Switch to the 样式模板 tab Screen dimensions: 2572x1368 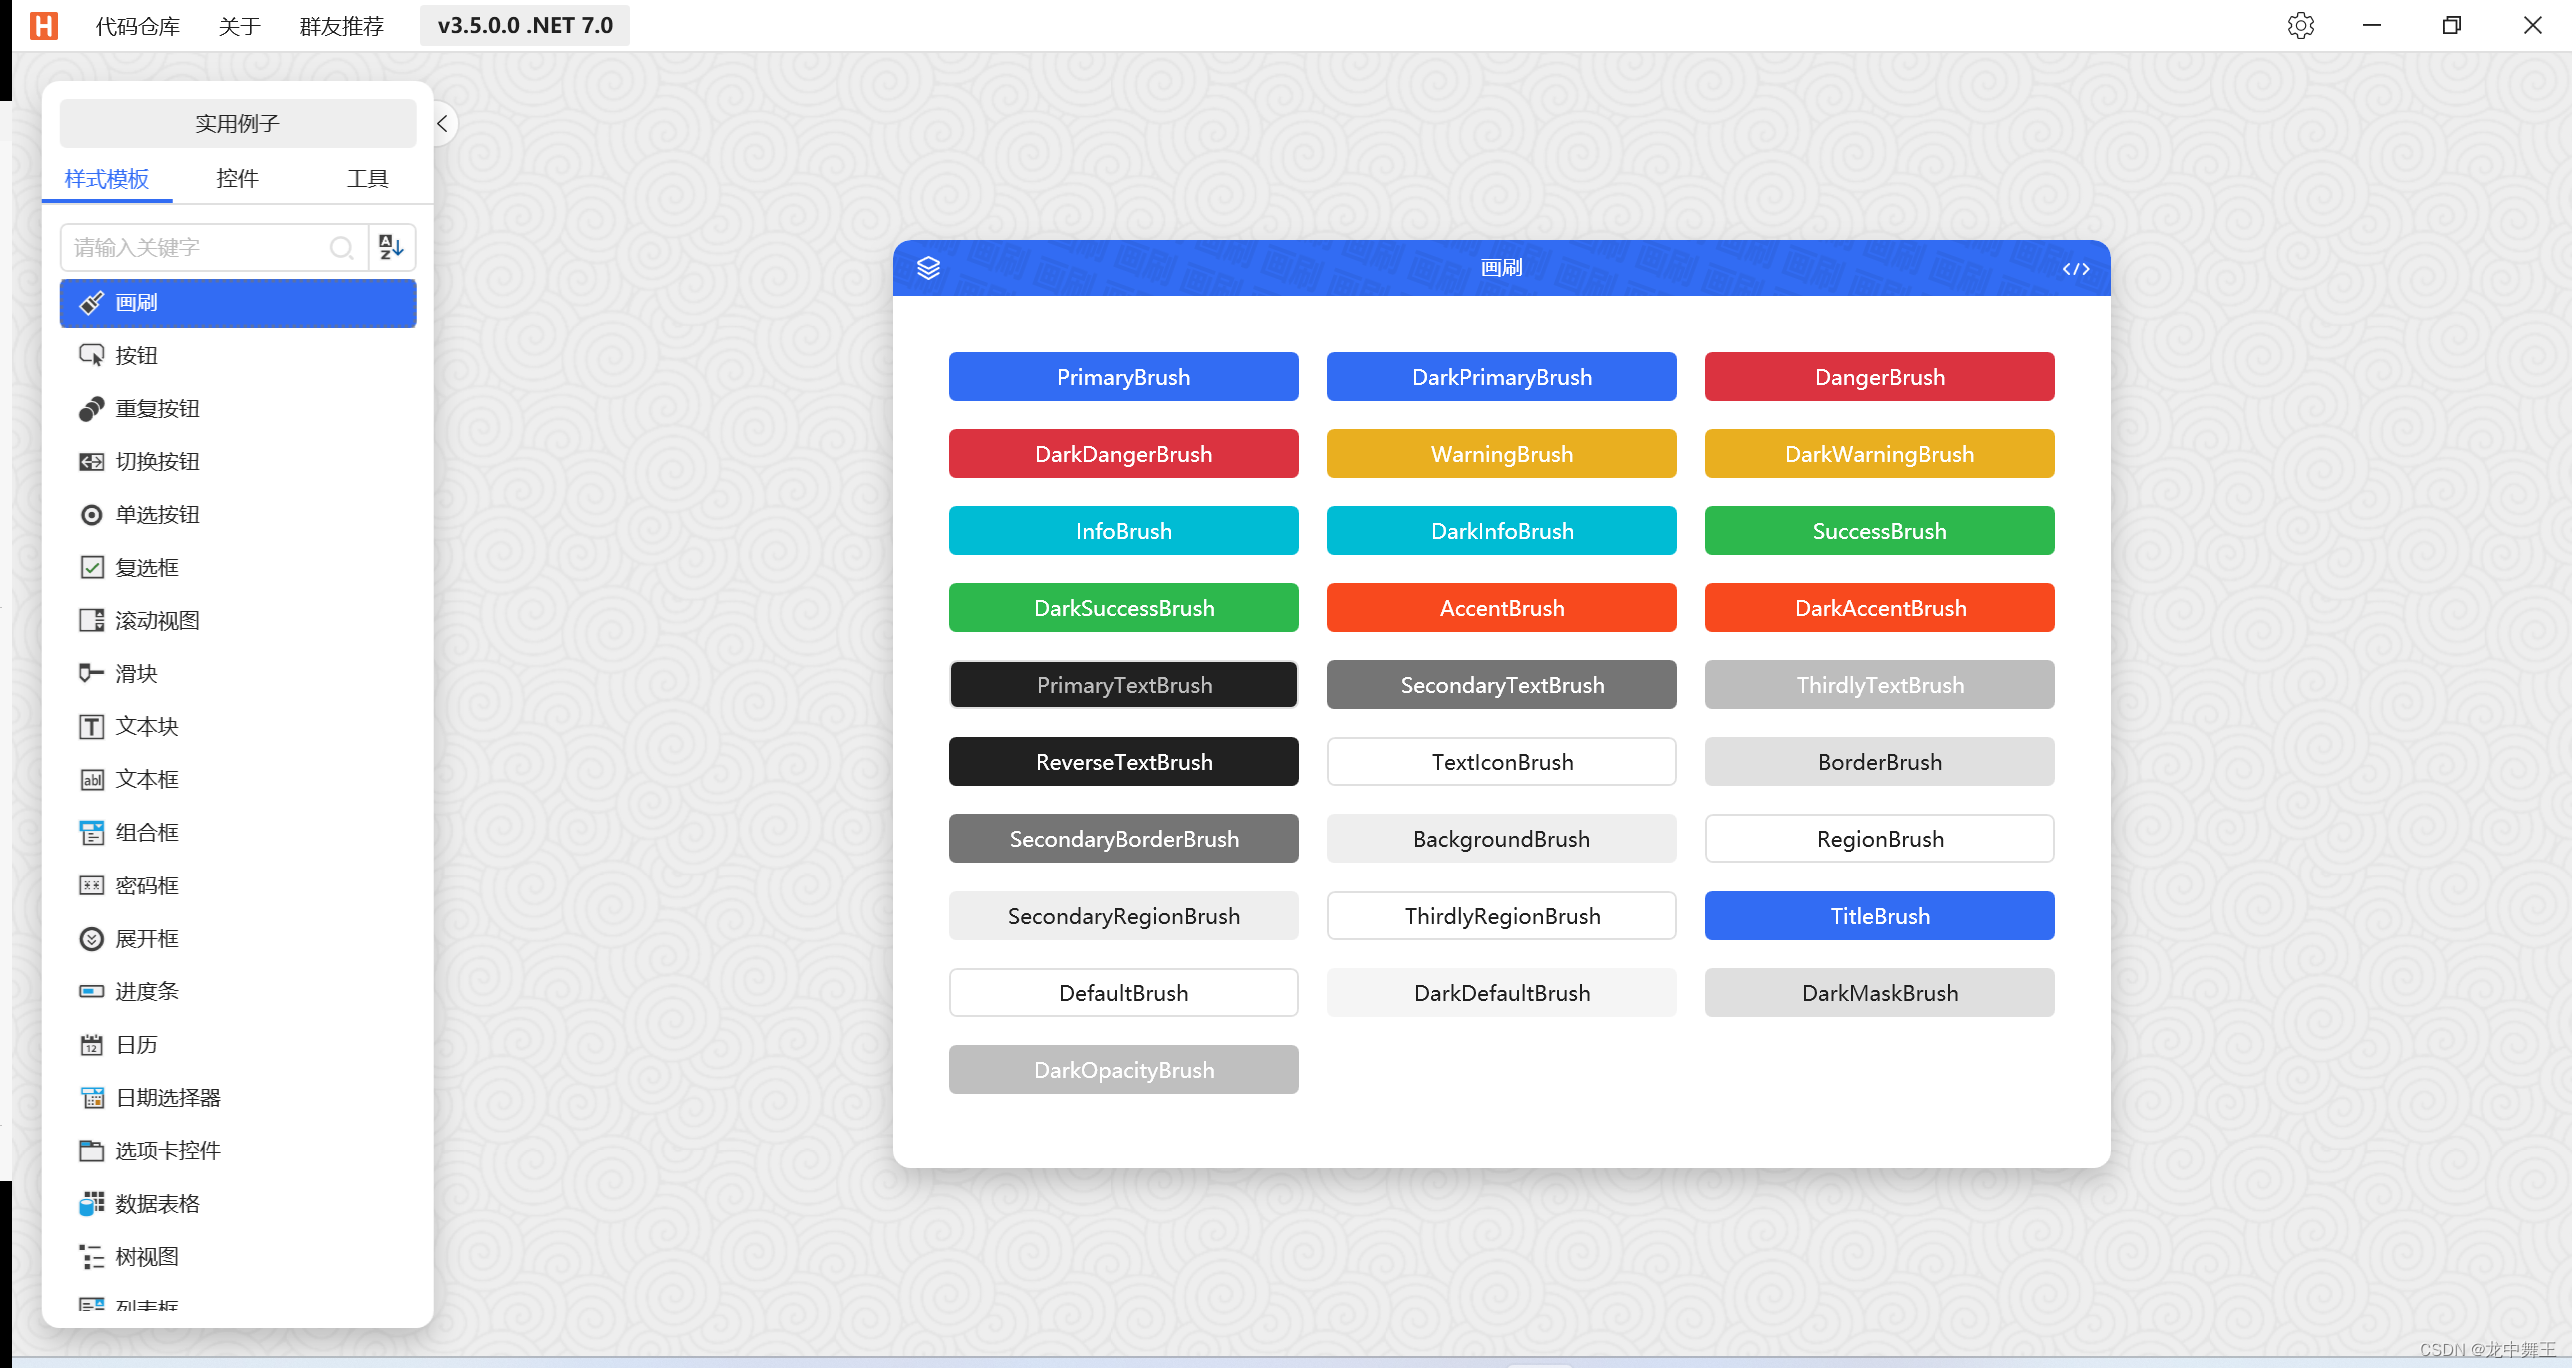click(107, 179)
